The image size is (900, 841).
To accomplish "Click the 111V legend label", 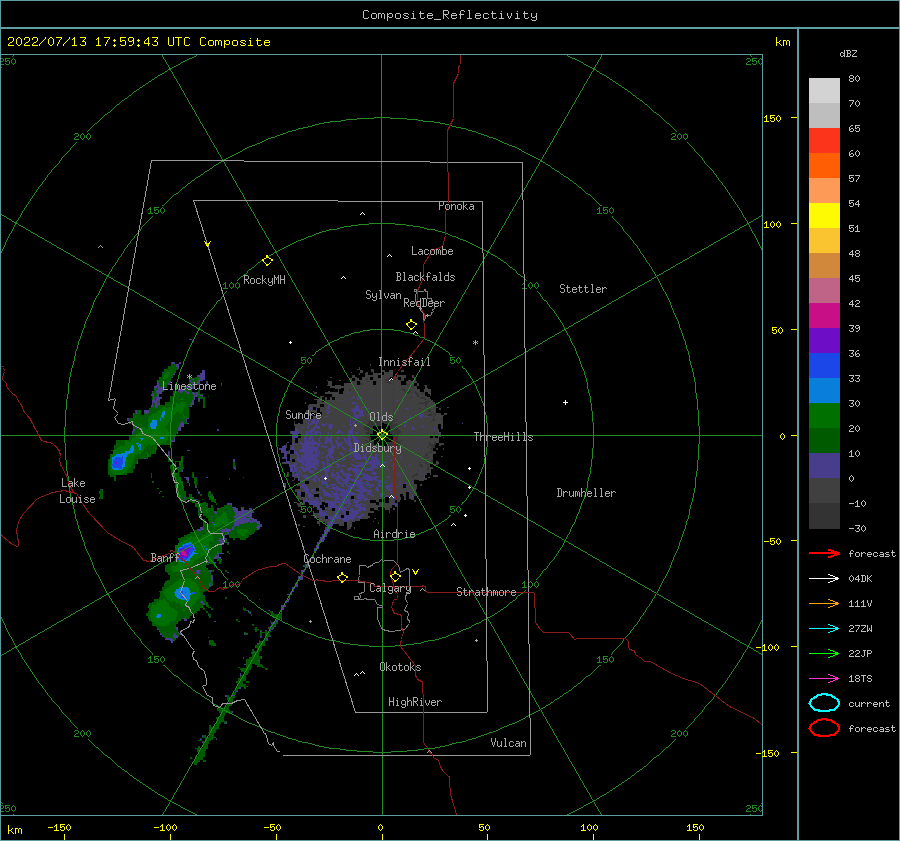I will (860, 603).
